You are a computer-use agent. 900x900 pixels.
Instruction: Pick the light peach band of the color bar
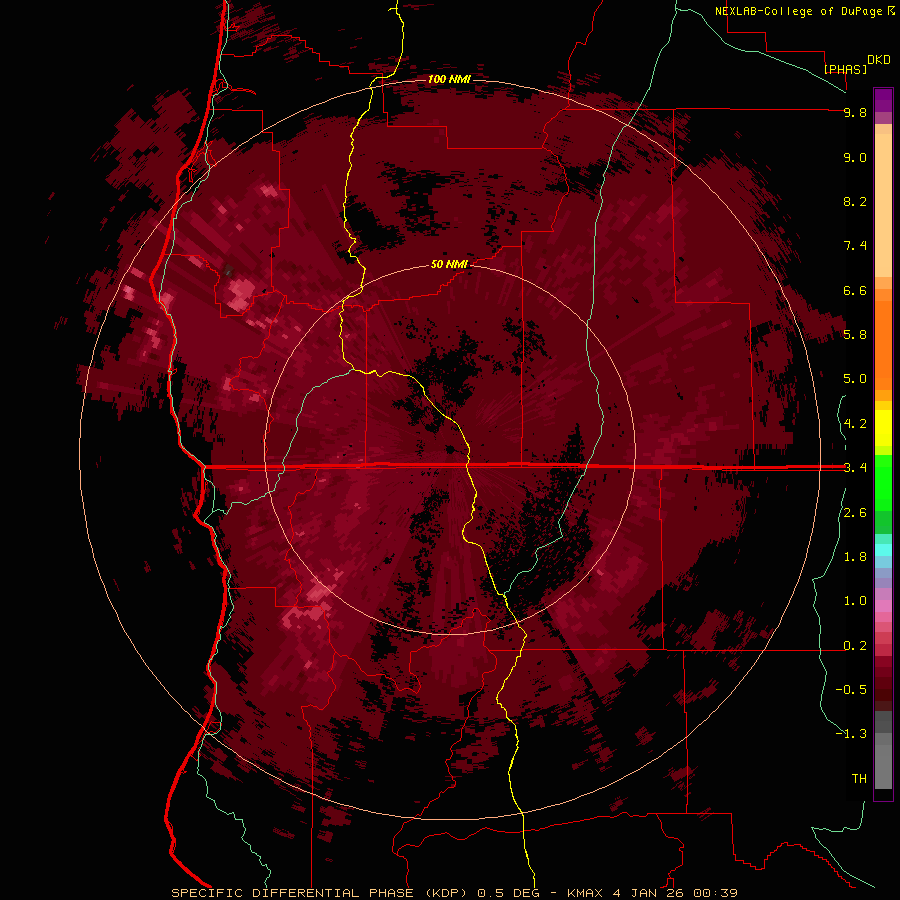coord(883,204)
